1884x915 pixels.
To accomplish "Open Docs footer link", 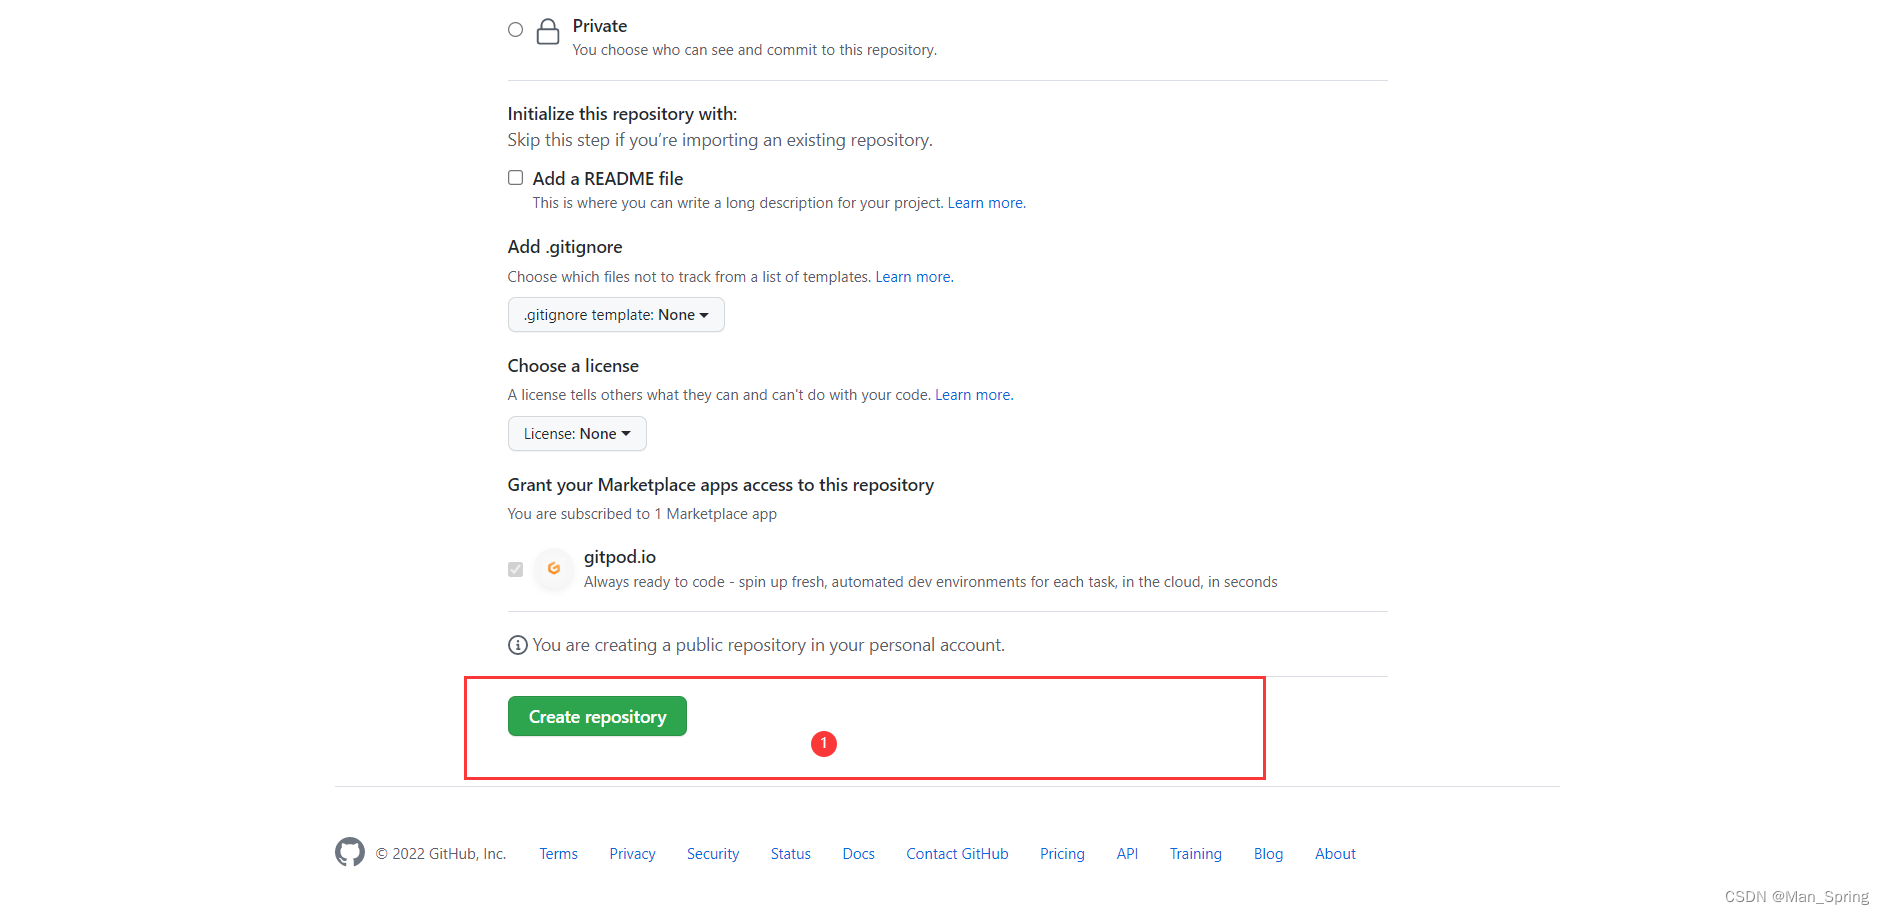I will (x=858, y=854).
